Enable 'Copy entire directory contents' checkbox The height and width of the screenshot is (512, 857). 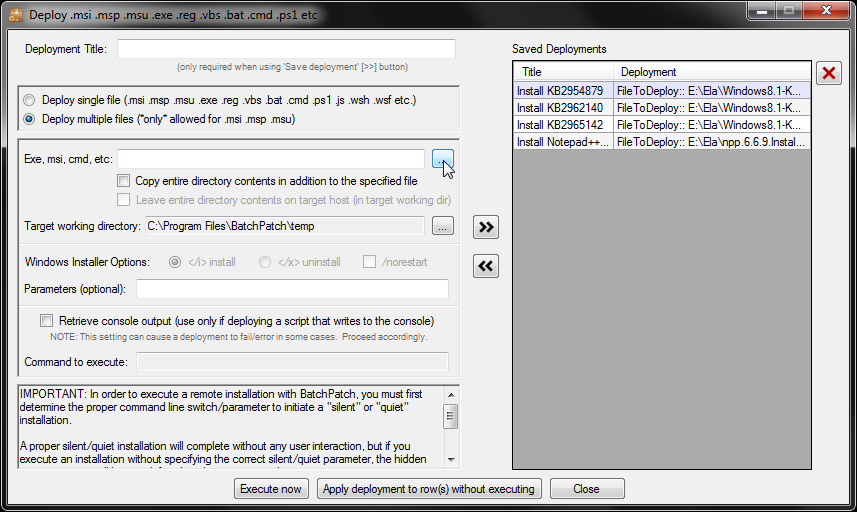point(124,181)
